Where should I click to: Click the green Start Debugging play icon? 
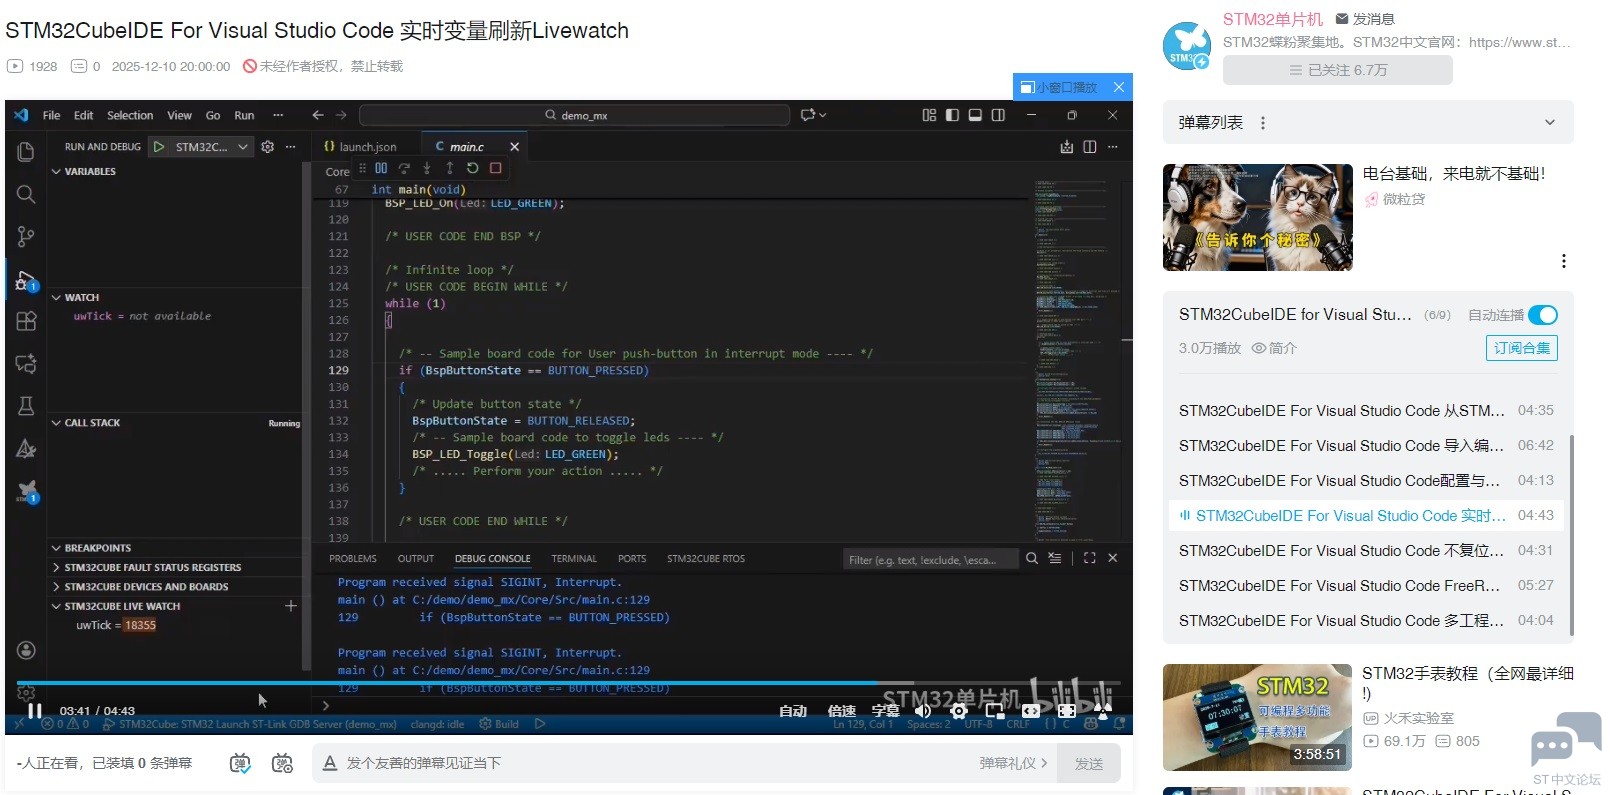[x=159, y=147]
